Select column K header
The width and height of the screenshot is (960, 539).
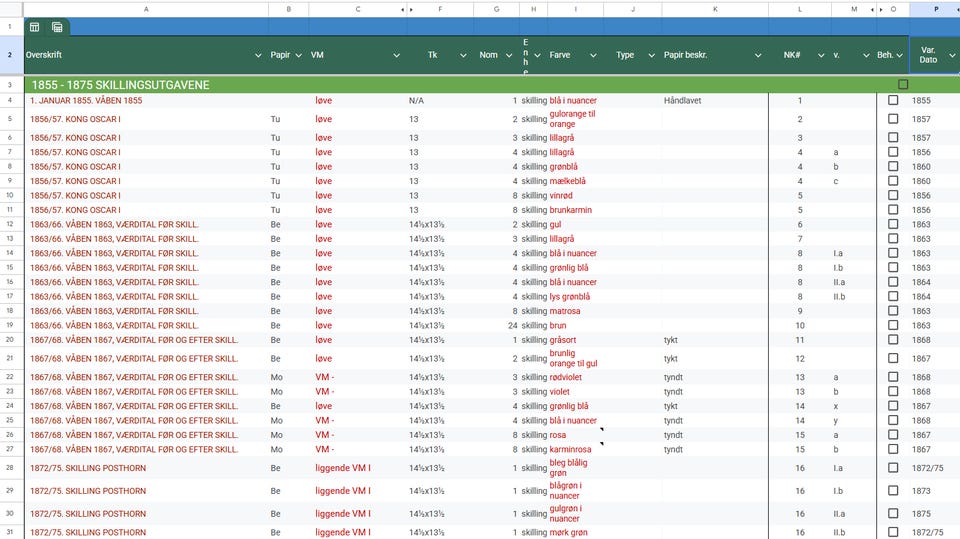714,9
